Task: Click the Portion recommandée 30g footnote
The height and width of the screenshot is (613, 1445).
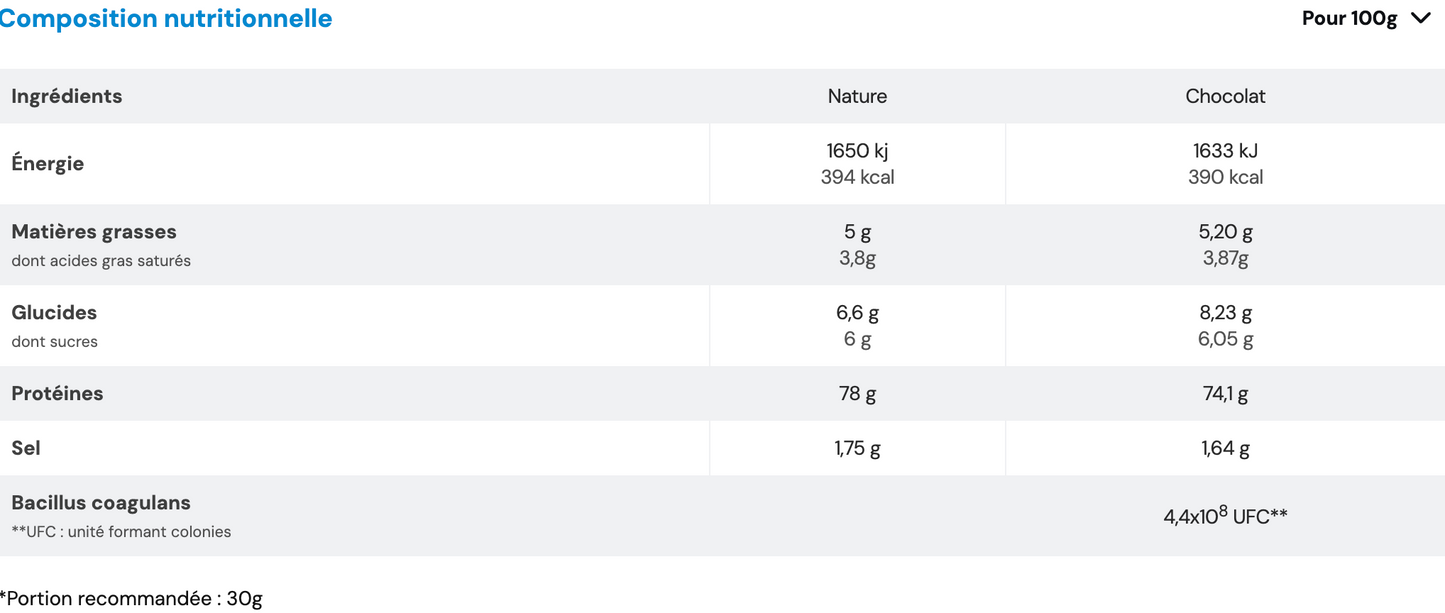Action: click(131, 599)
